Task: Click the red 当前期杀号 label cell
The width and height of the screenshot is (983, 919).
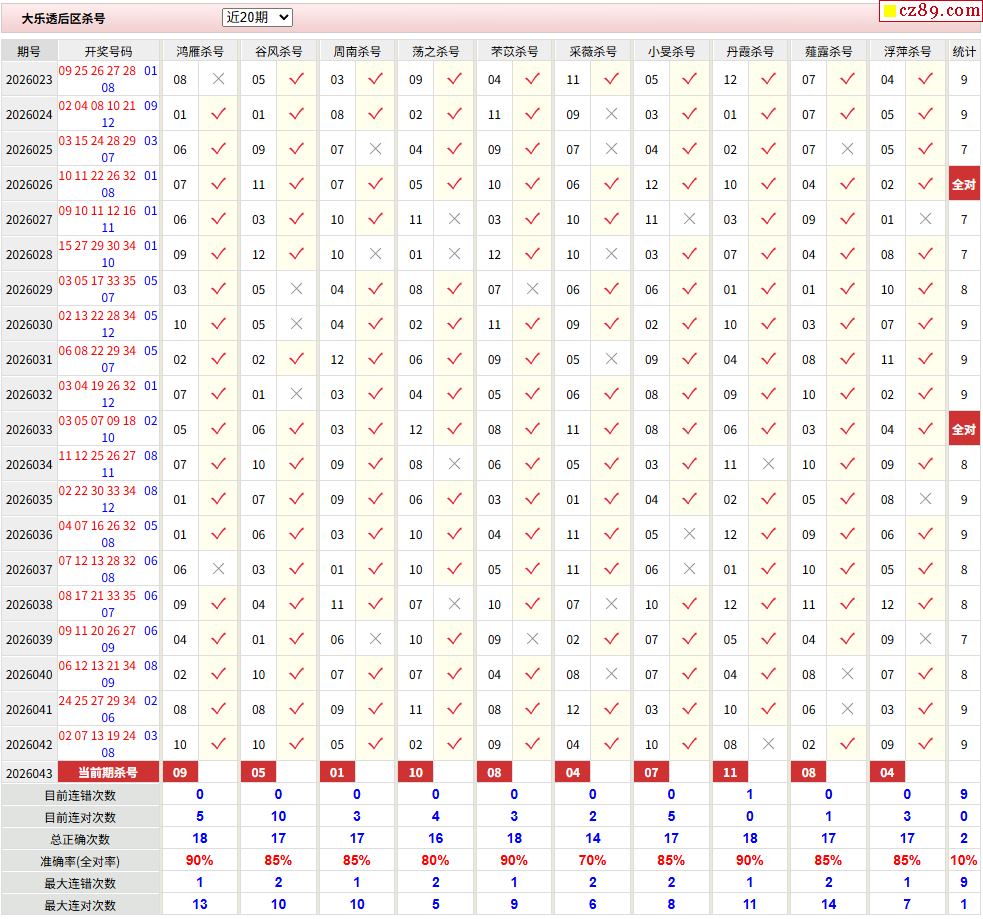Action: tap(108, 772)
